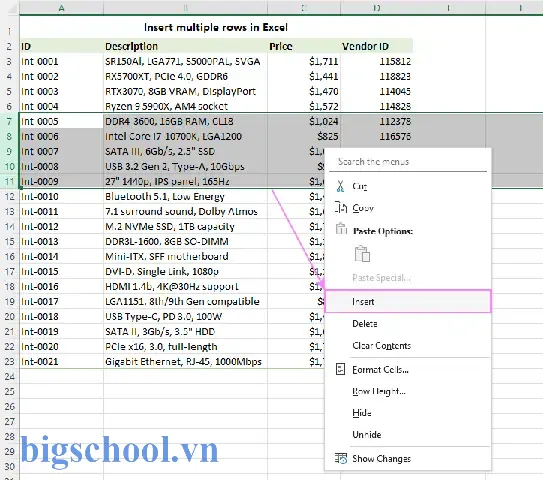Click cell USB Type-C, PD 3.0, 100W
This screenshot has width=543, height=480.
185,316
